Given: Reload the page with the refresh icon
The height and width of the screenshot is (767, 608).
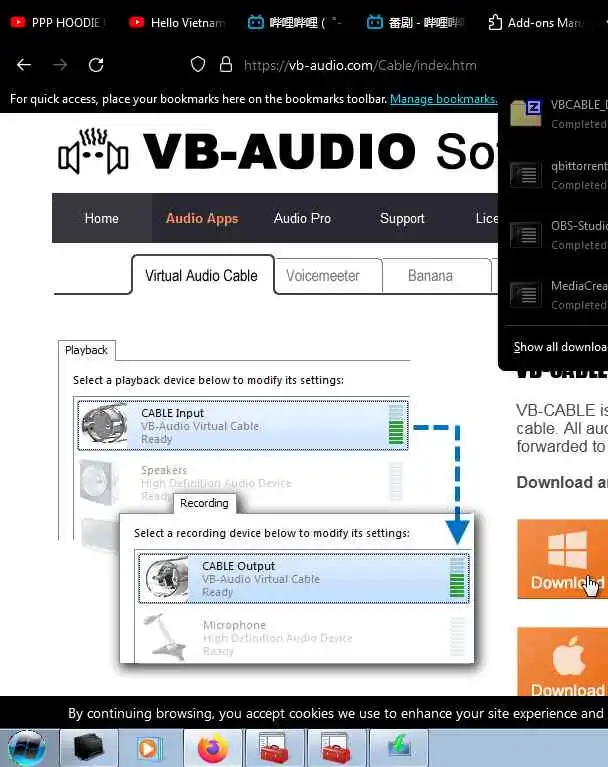Looking at the screenshot, I should coord(96,65).
